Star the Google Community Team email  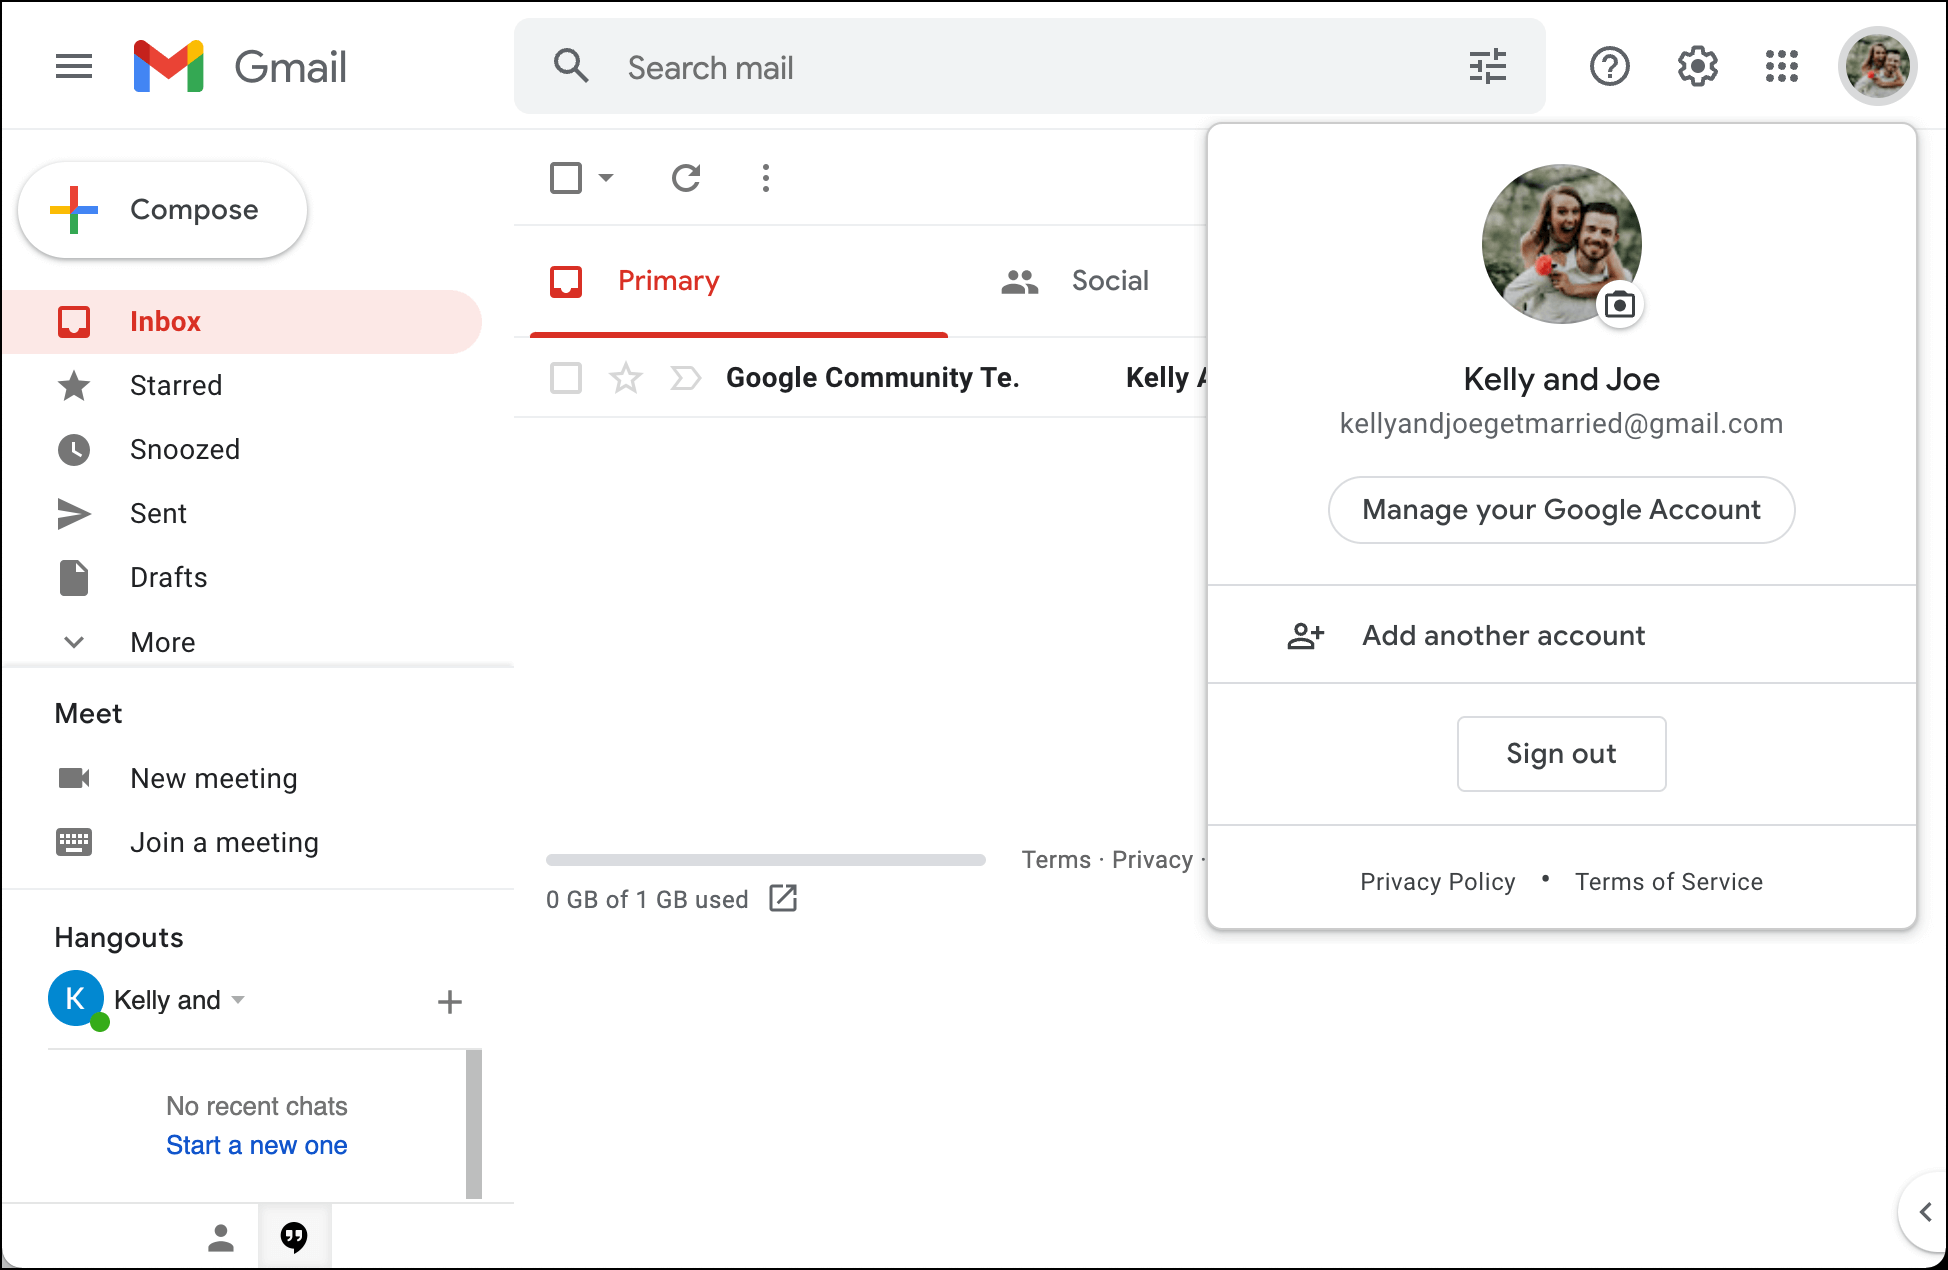(626, 378)
